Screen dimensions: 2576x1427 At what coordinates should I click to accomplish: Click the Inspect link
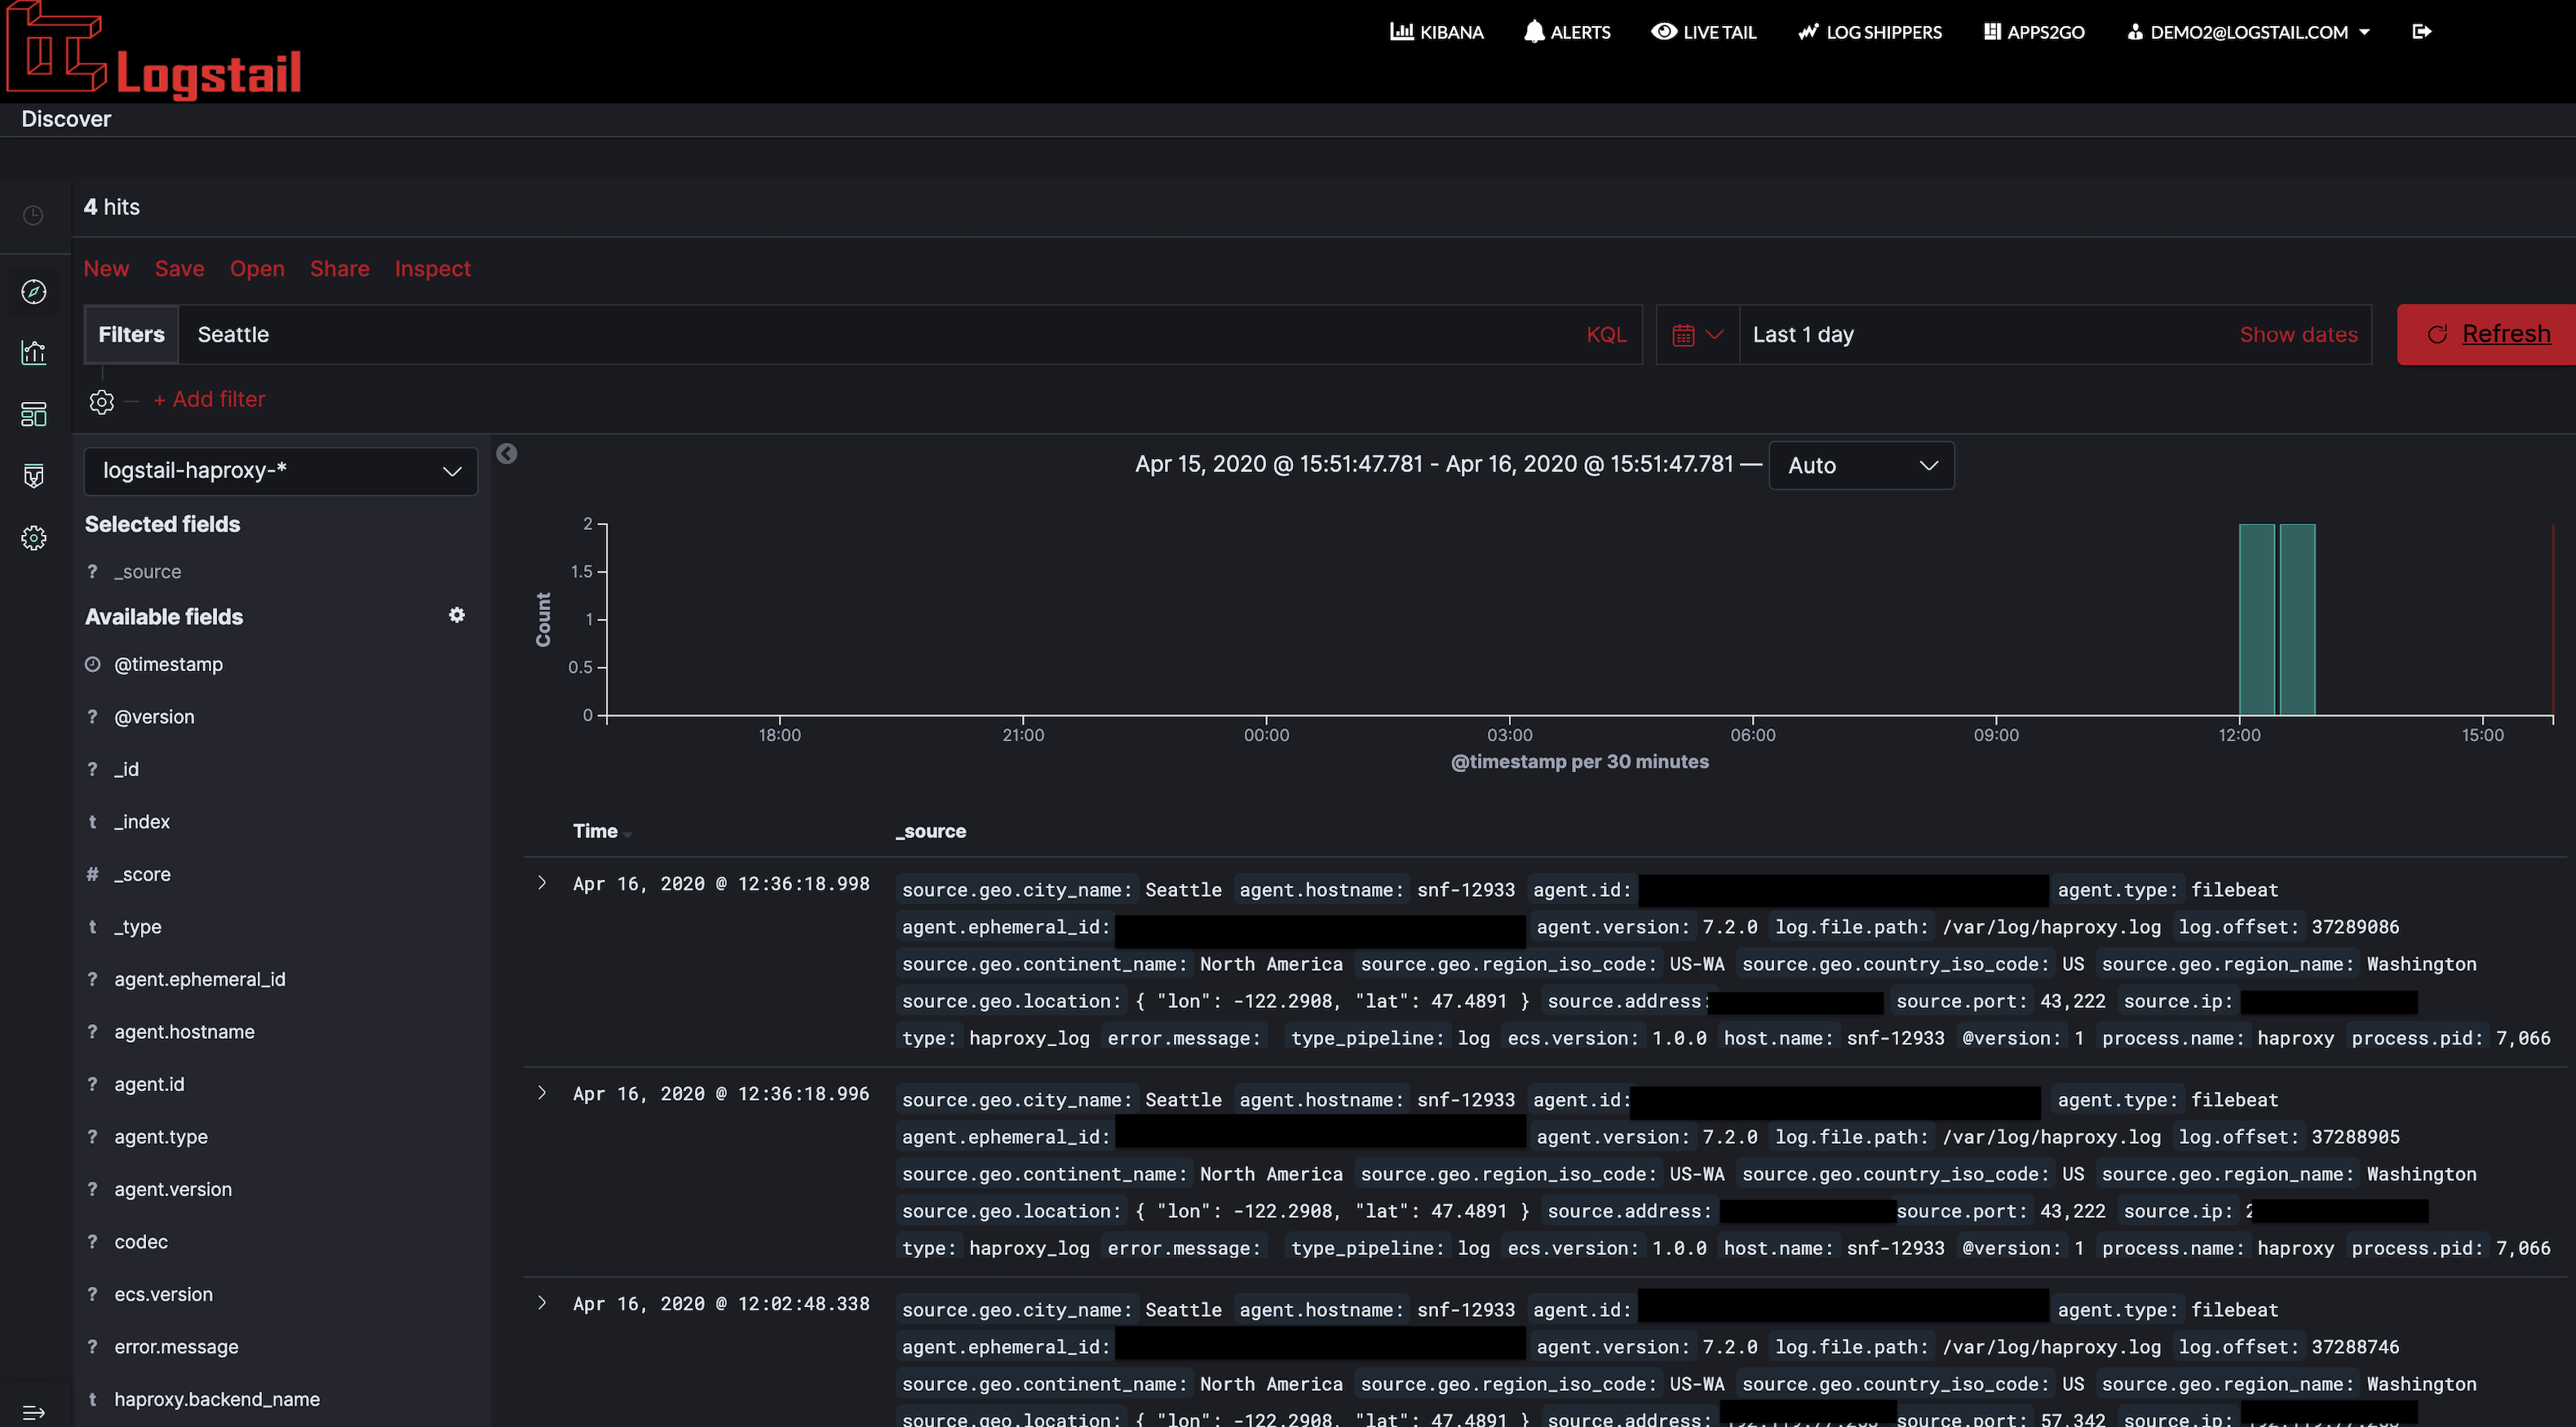click(x=432, y=268)
